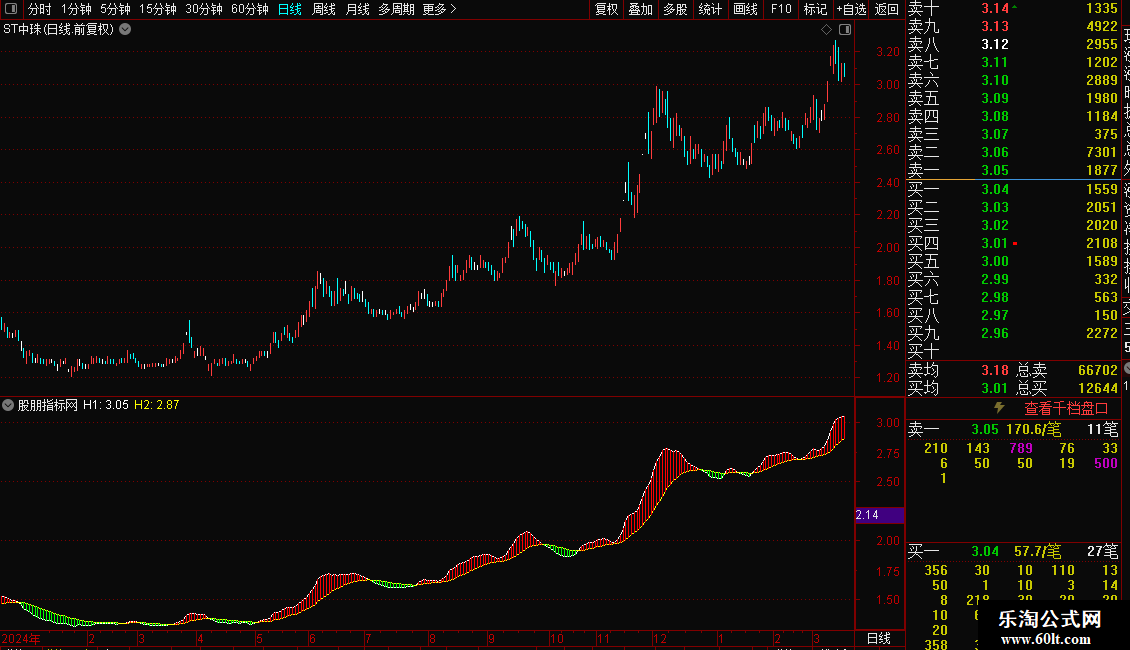Click the 12 month label on time axis
The image size is (1130, 650).
click(x=659, y=638)
